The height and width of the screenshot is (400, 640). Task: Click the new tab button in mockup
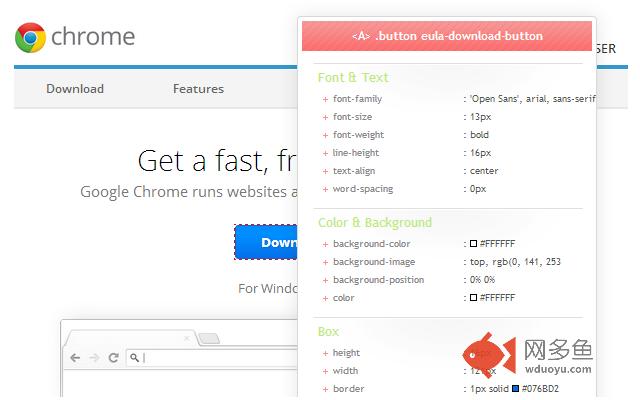tap(209, 338)
